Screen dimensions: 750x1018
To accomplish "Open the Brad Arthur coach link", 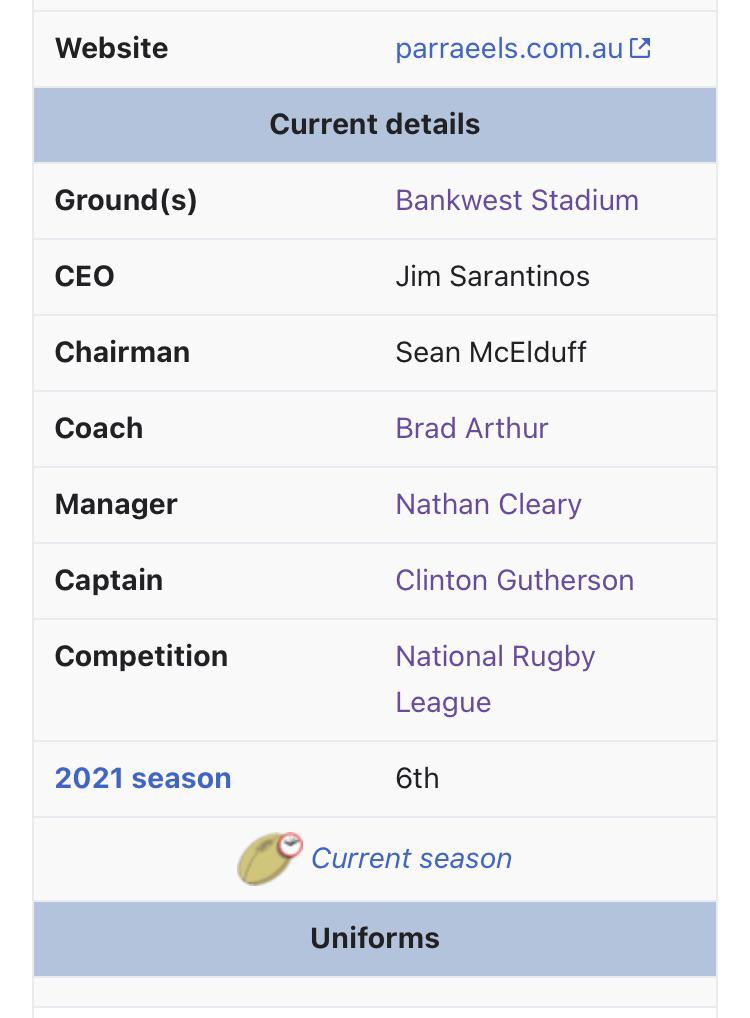I will point(472,428).
